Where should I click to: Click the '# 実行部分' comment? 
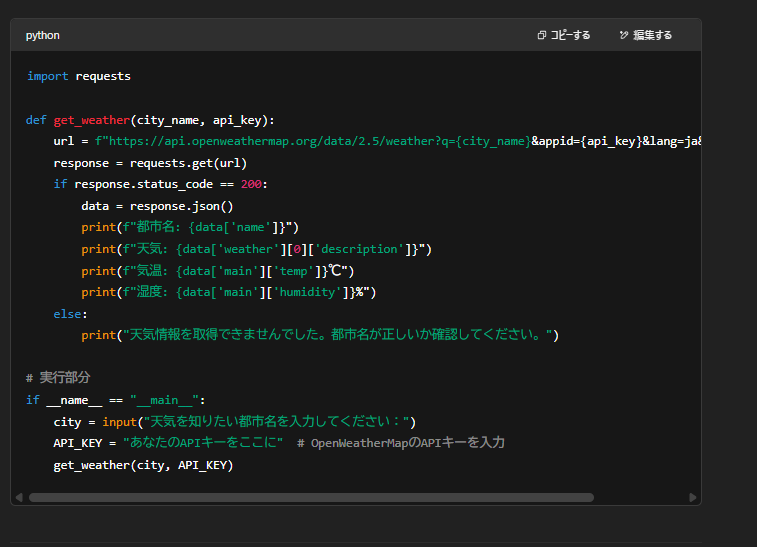tap(58, 378)
